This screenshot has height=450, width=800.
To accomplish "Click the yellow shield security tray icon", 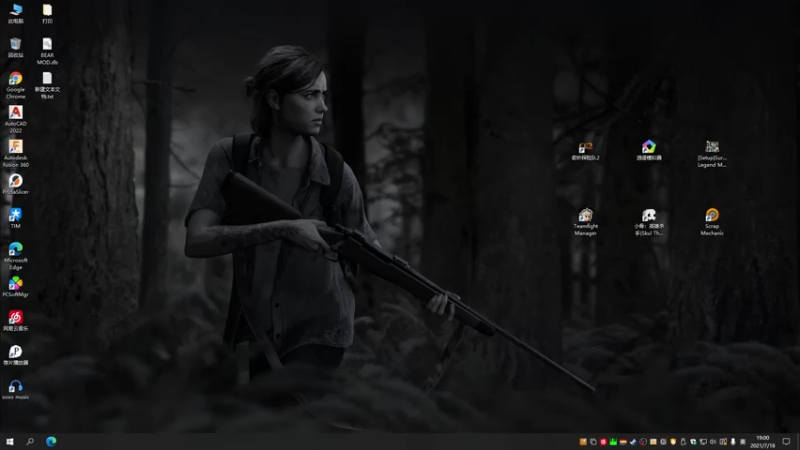I will (x=673, y=442).
